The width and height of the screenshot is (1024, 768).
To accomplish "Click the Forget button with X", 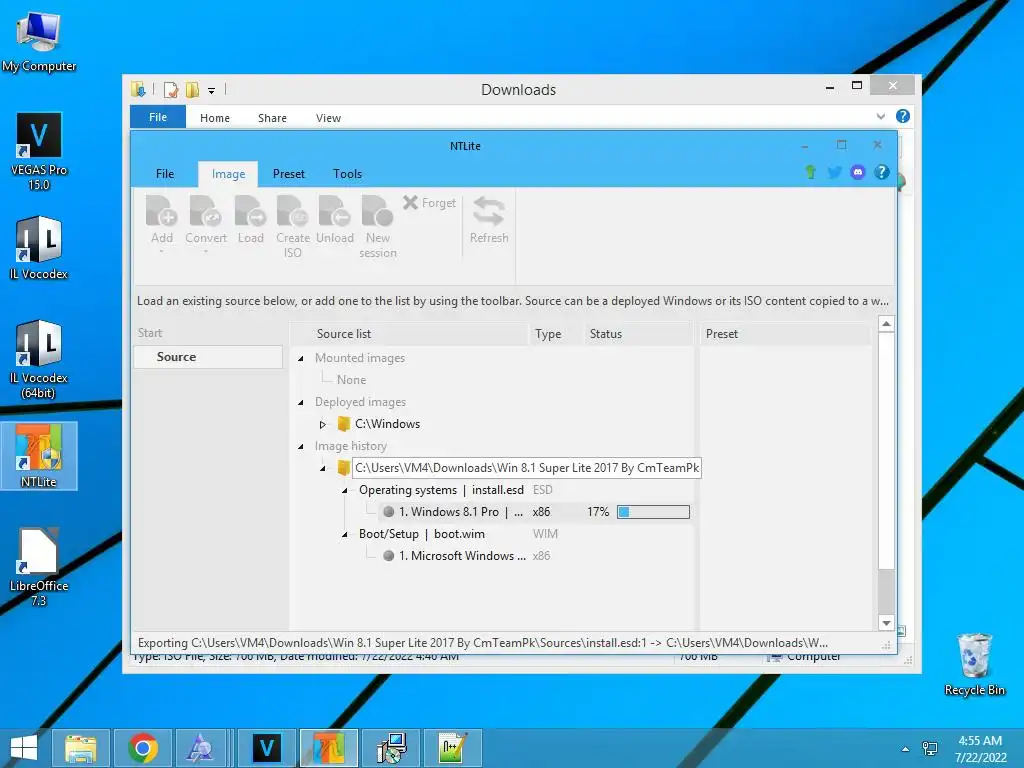I will [429, 202].
